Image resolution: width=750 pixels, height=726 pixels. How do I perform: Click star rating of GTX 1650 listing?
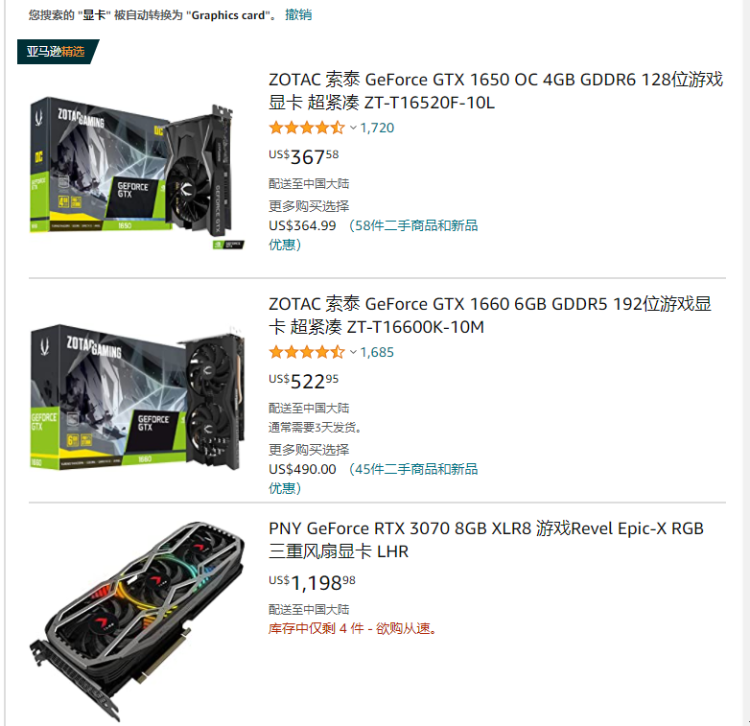pyautogui.click(x=307, y=128)
